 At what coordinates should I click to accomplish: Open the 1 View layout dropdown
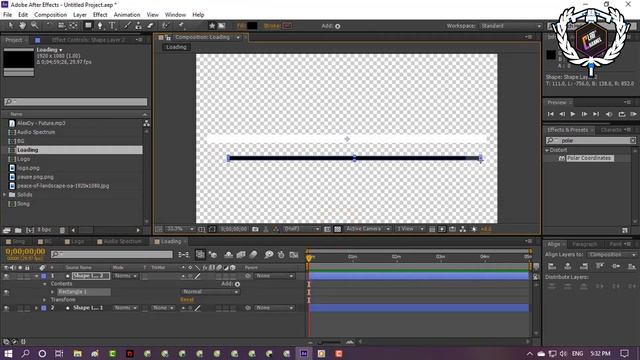[x=410, y=229]
